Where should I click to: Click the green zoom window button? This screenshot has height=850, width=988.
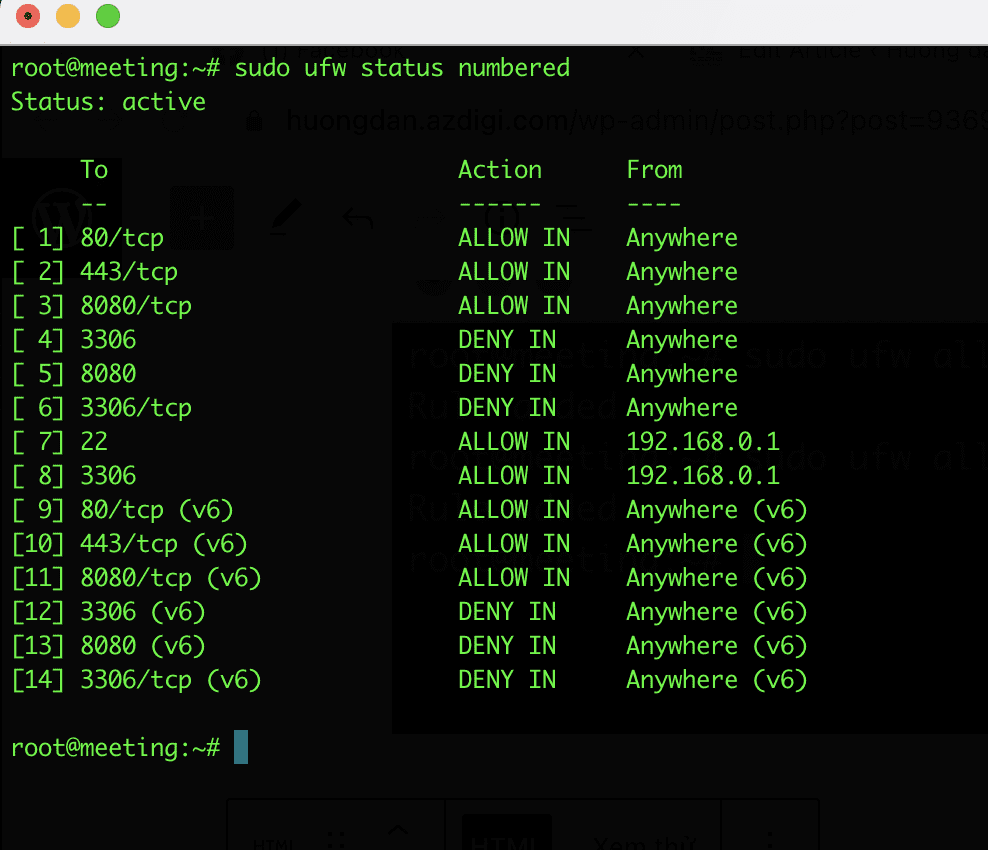[107, 16]
